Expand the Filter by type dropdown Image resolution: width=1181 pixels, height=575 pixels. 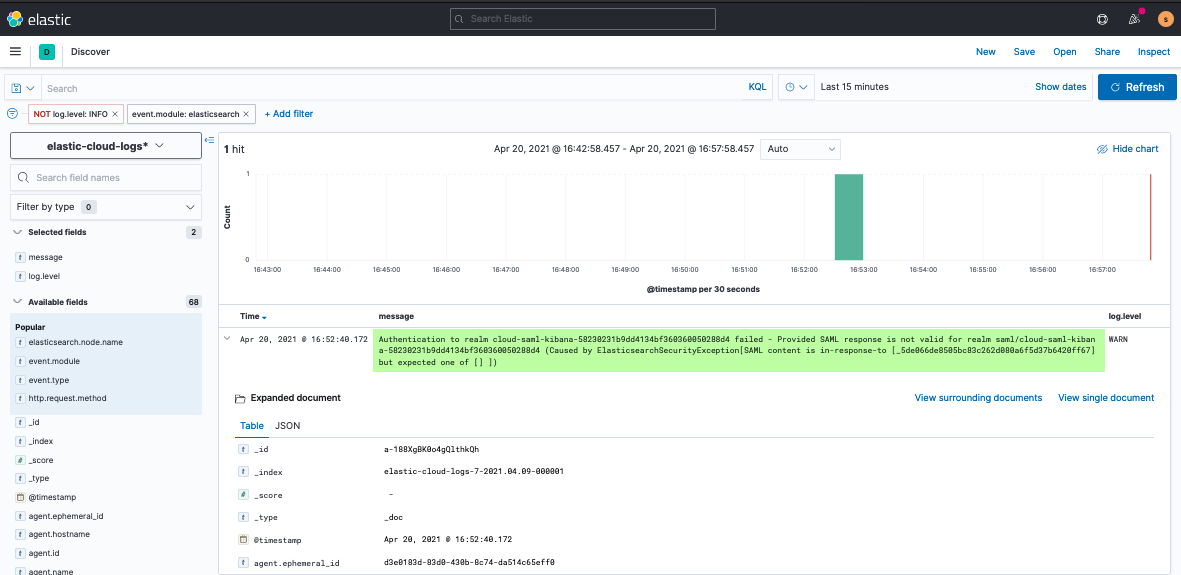pyautogui.click(x=105, y=207)
